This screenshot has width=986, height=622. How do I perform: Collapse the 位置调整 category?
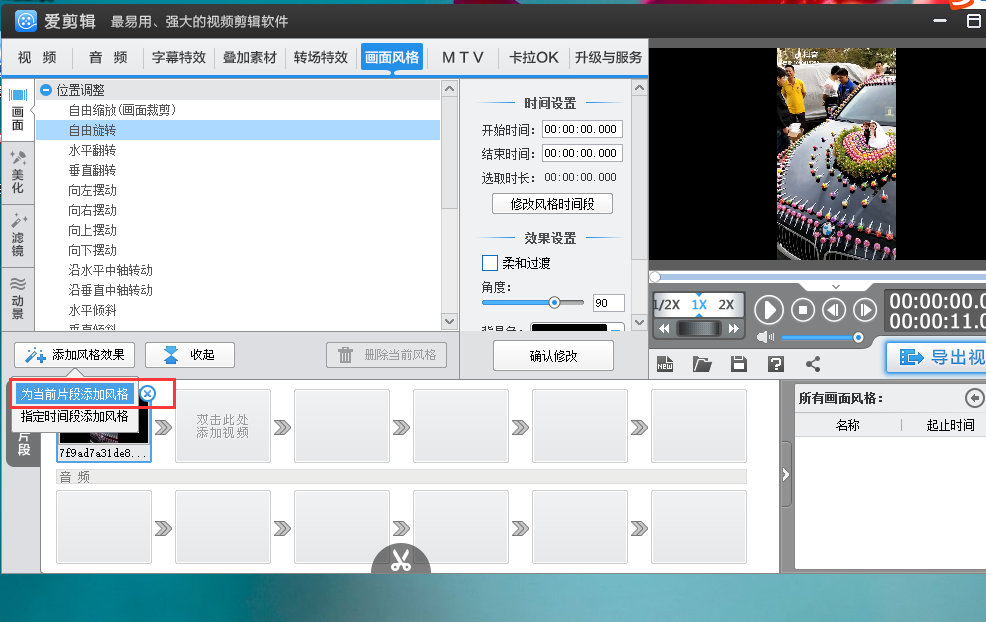pyautogui.click(x=46, y=90)
